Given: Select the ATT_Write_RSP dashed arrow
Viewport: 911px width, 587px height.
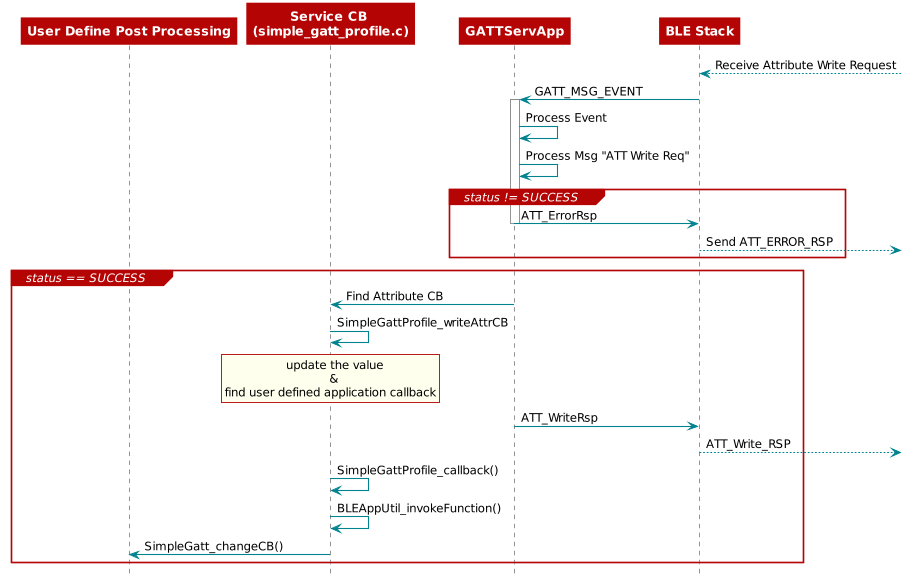Looking at the screenshot, I should coord(800,452).
